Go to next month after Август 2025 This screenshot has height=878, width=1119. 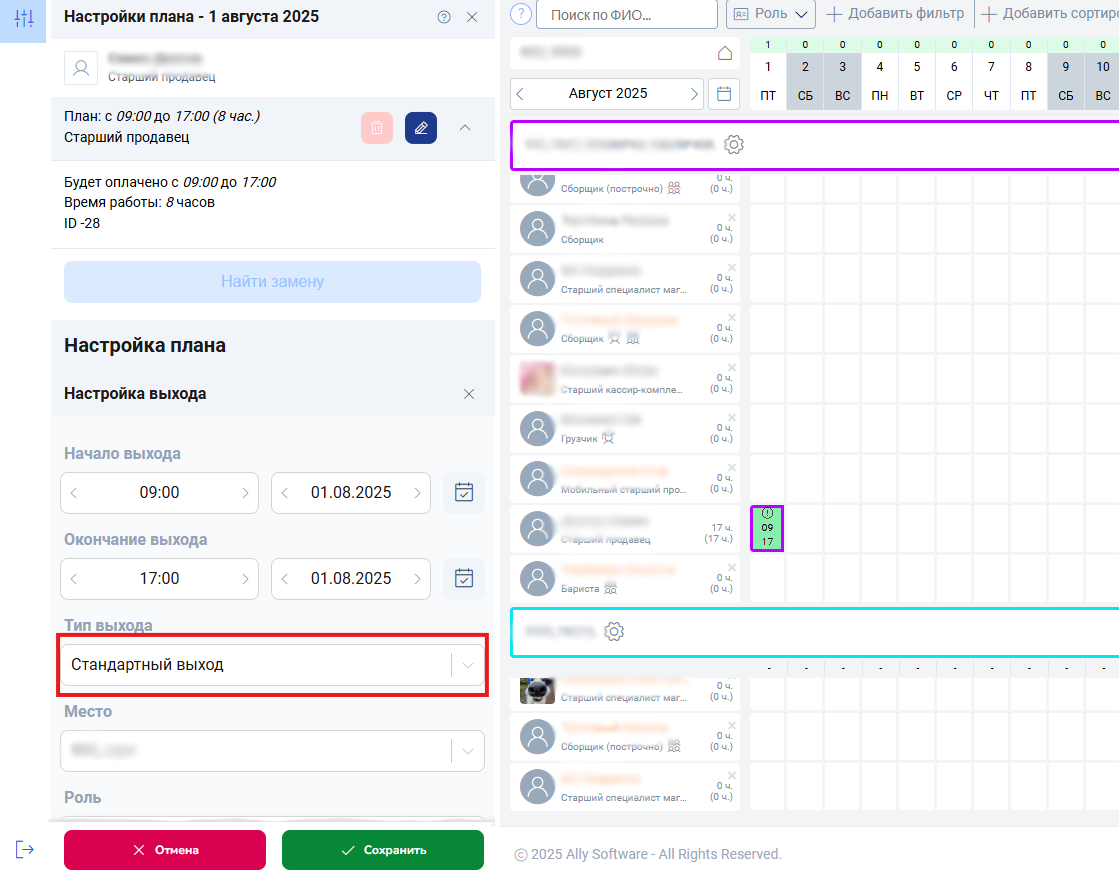[x=694, y=94]
